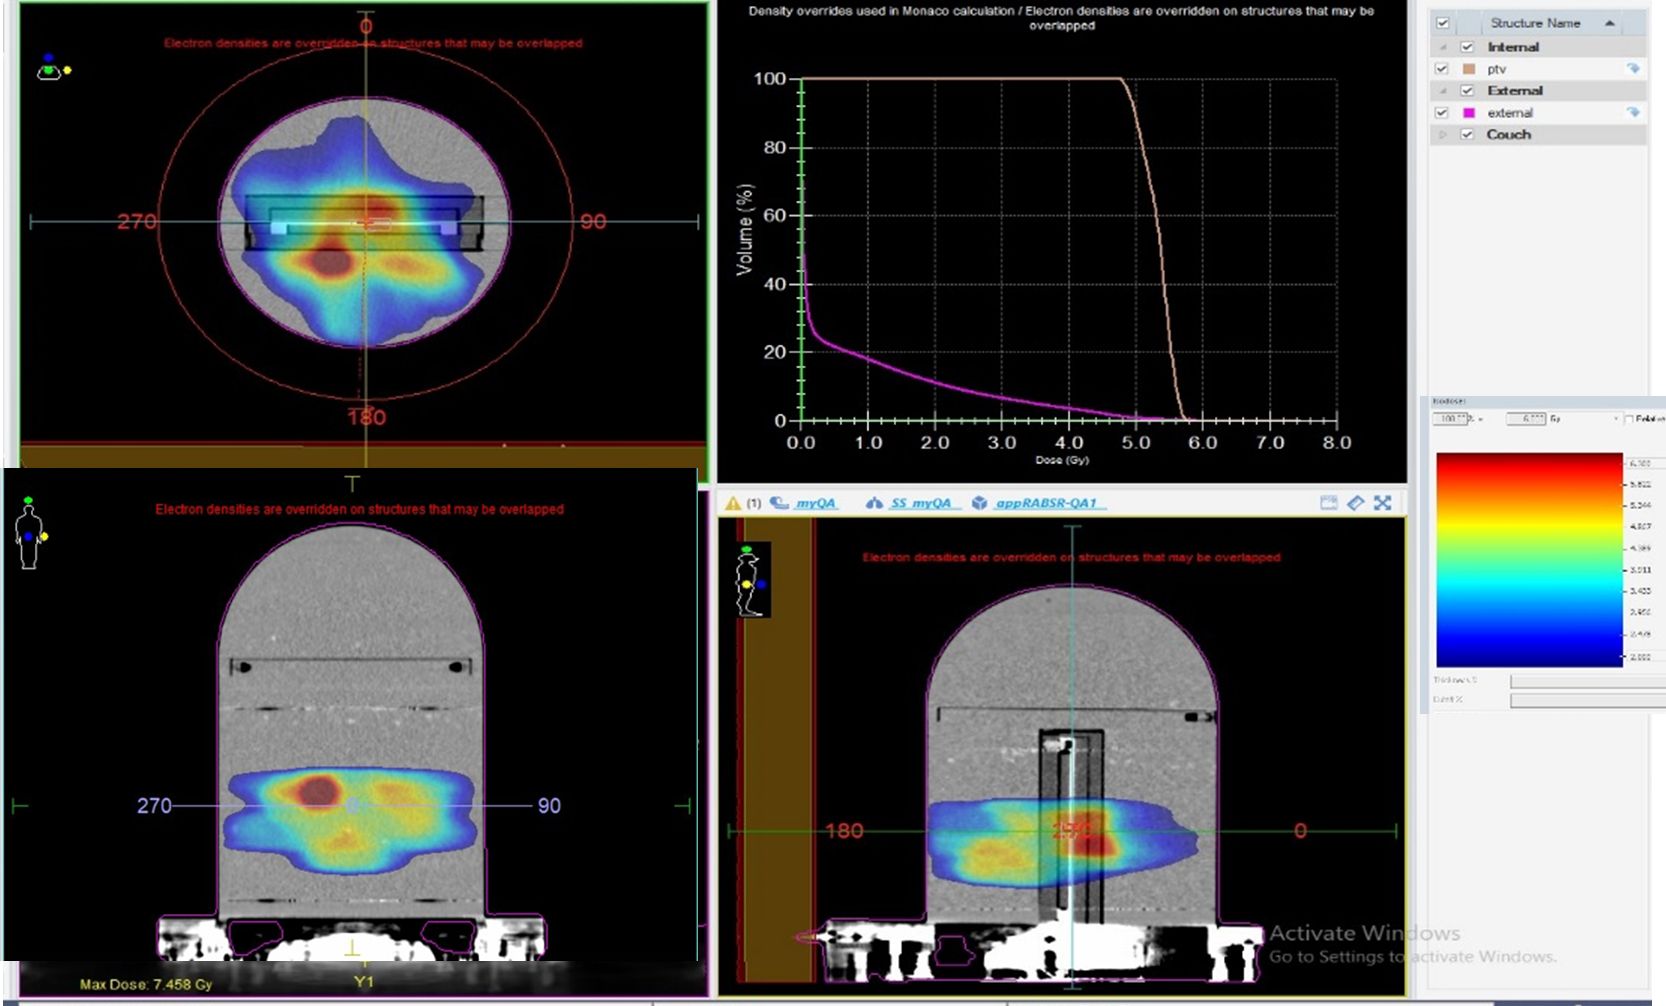Click the Volume (%) axis label on DVH
1666x1006 pixels.
click(x=744, y=229)
